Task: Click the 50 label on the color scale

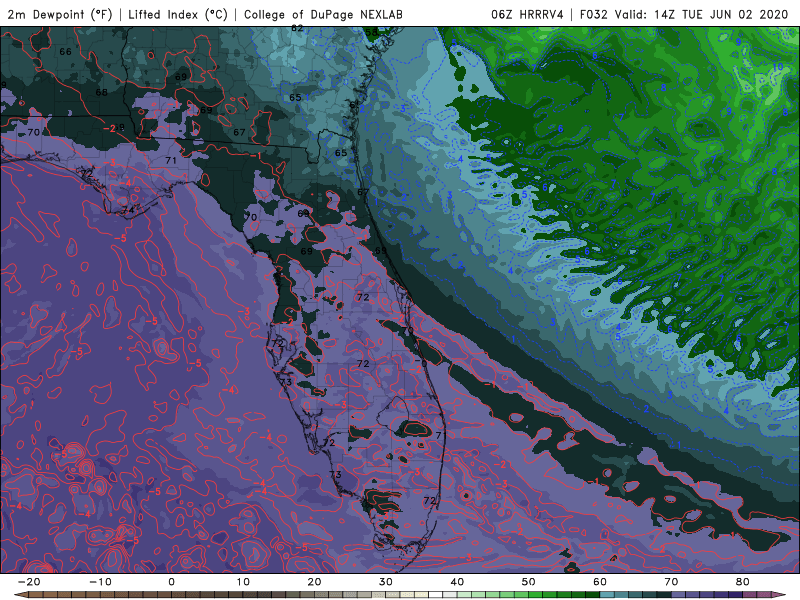Action: click(529, 582)
